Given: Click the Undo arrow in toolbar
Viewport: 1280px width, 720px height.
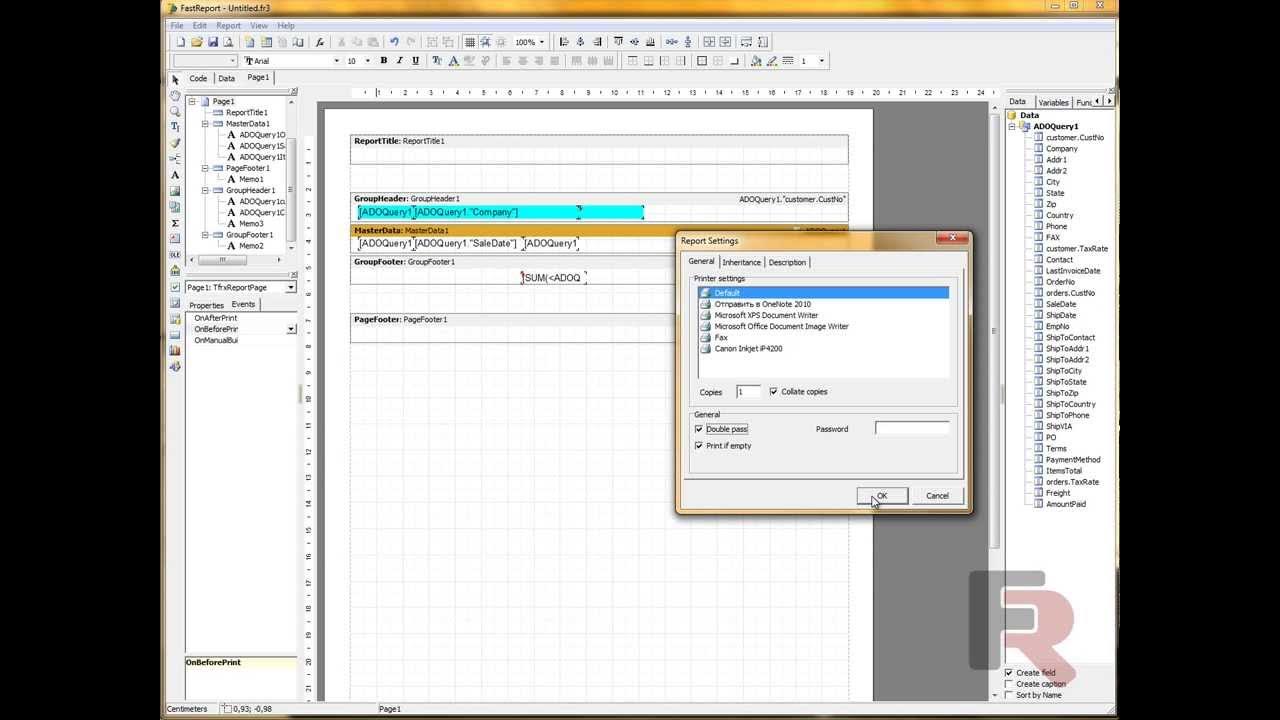Looking at the screenshot, I should (394, 42).
